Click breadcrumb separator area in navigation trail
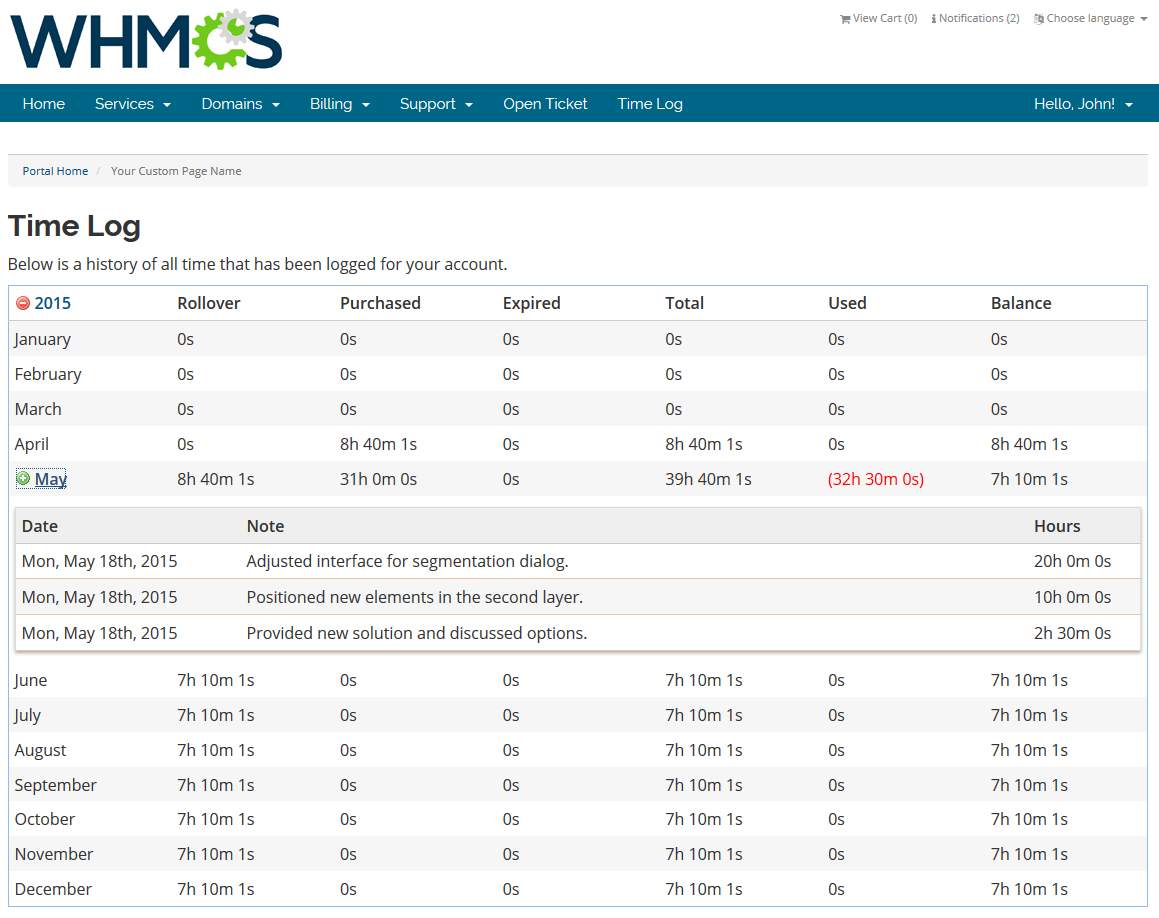 point(98,171)
